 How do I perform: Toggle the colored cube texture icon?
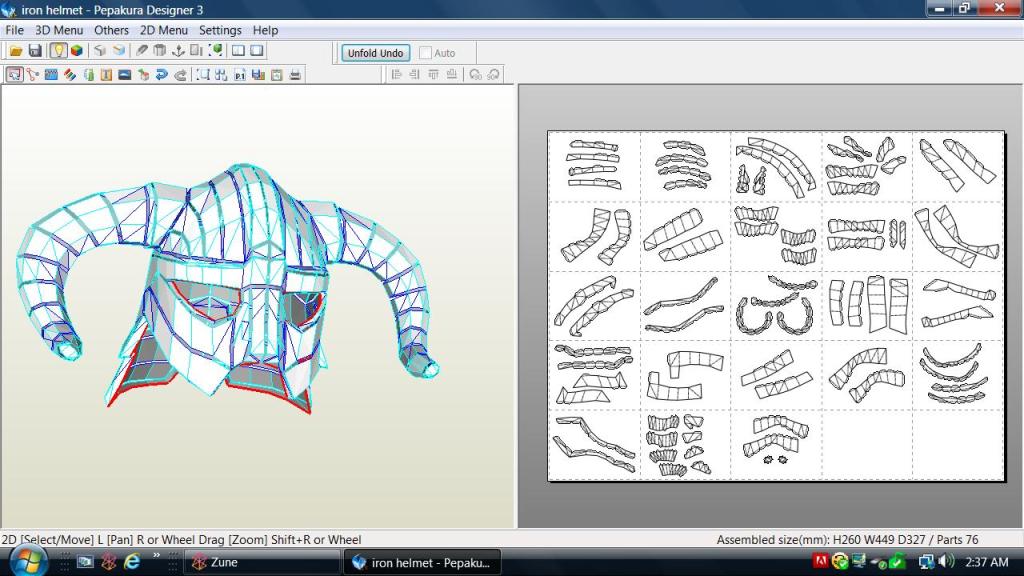click(x=77, y=51)
